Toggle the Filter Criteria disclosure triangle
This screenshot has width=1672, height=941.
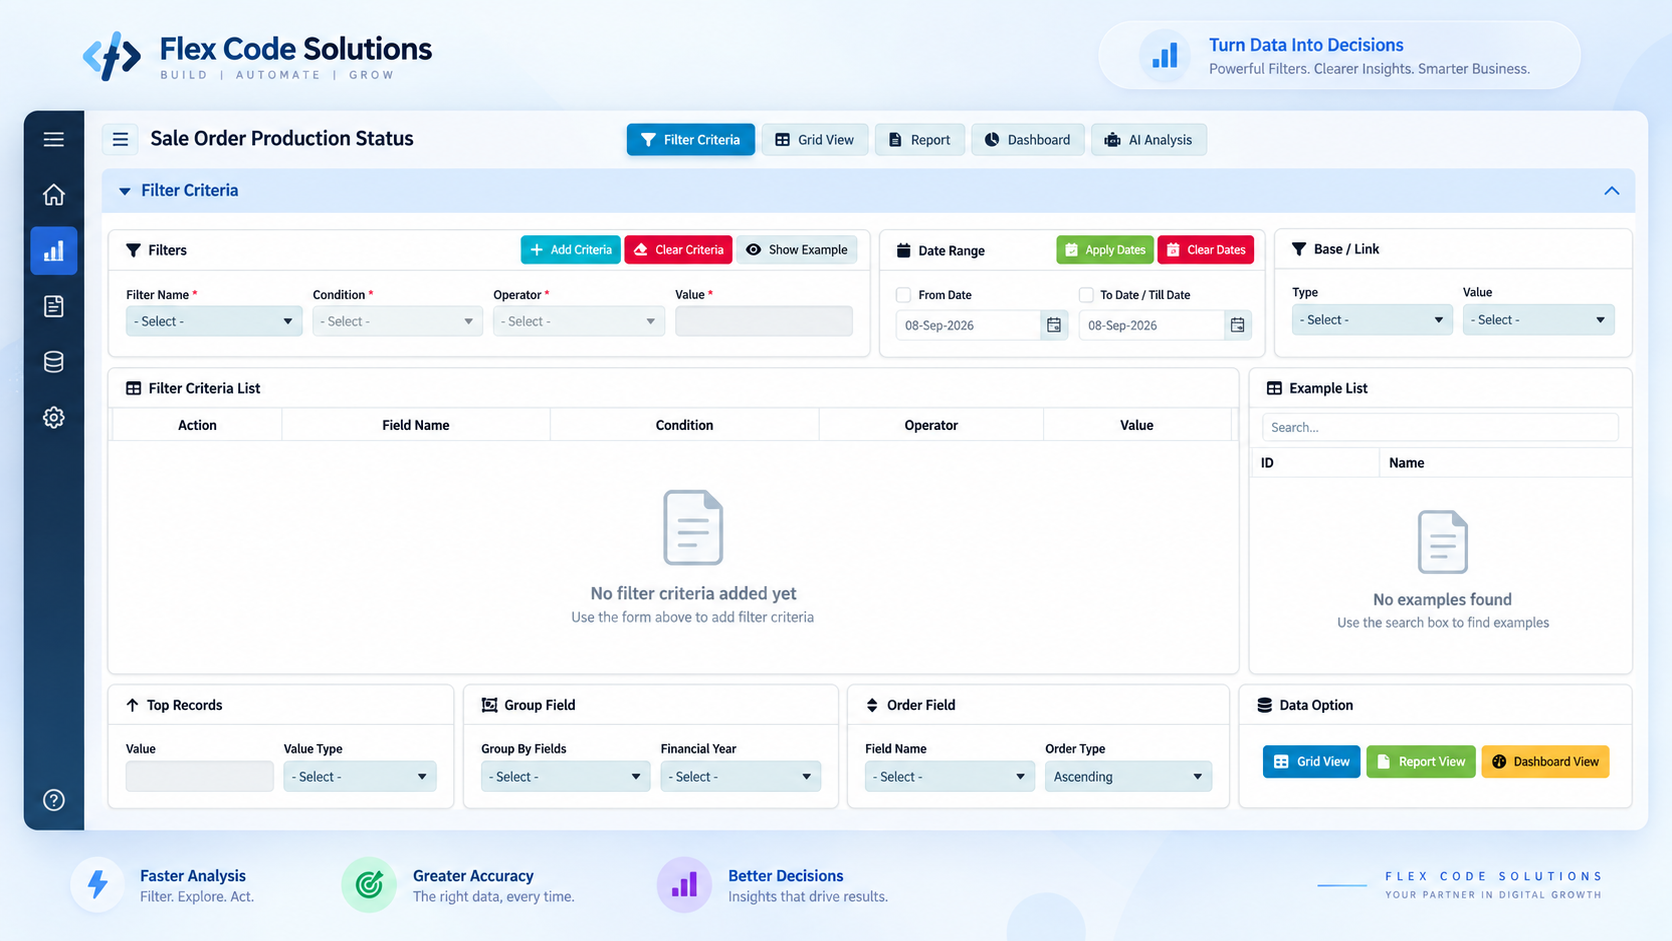125,191
